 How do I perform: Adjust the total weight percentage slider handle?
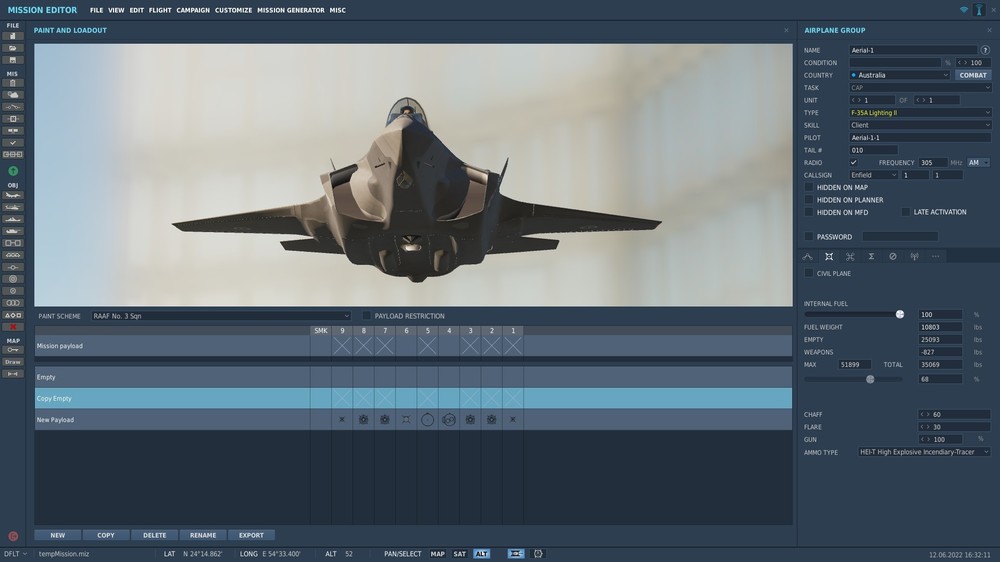pos(870,379)
